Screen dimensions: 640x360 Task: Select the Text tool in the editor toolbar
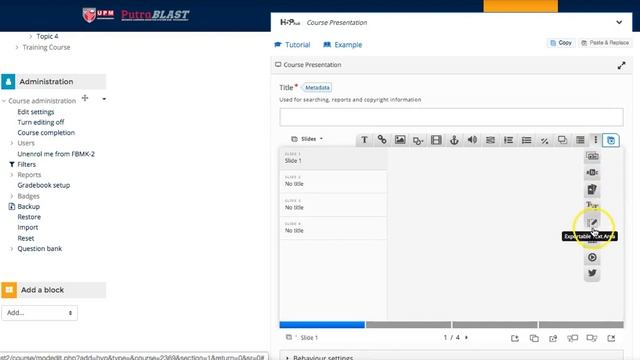click(364, 140)
